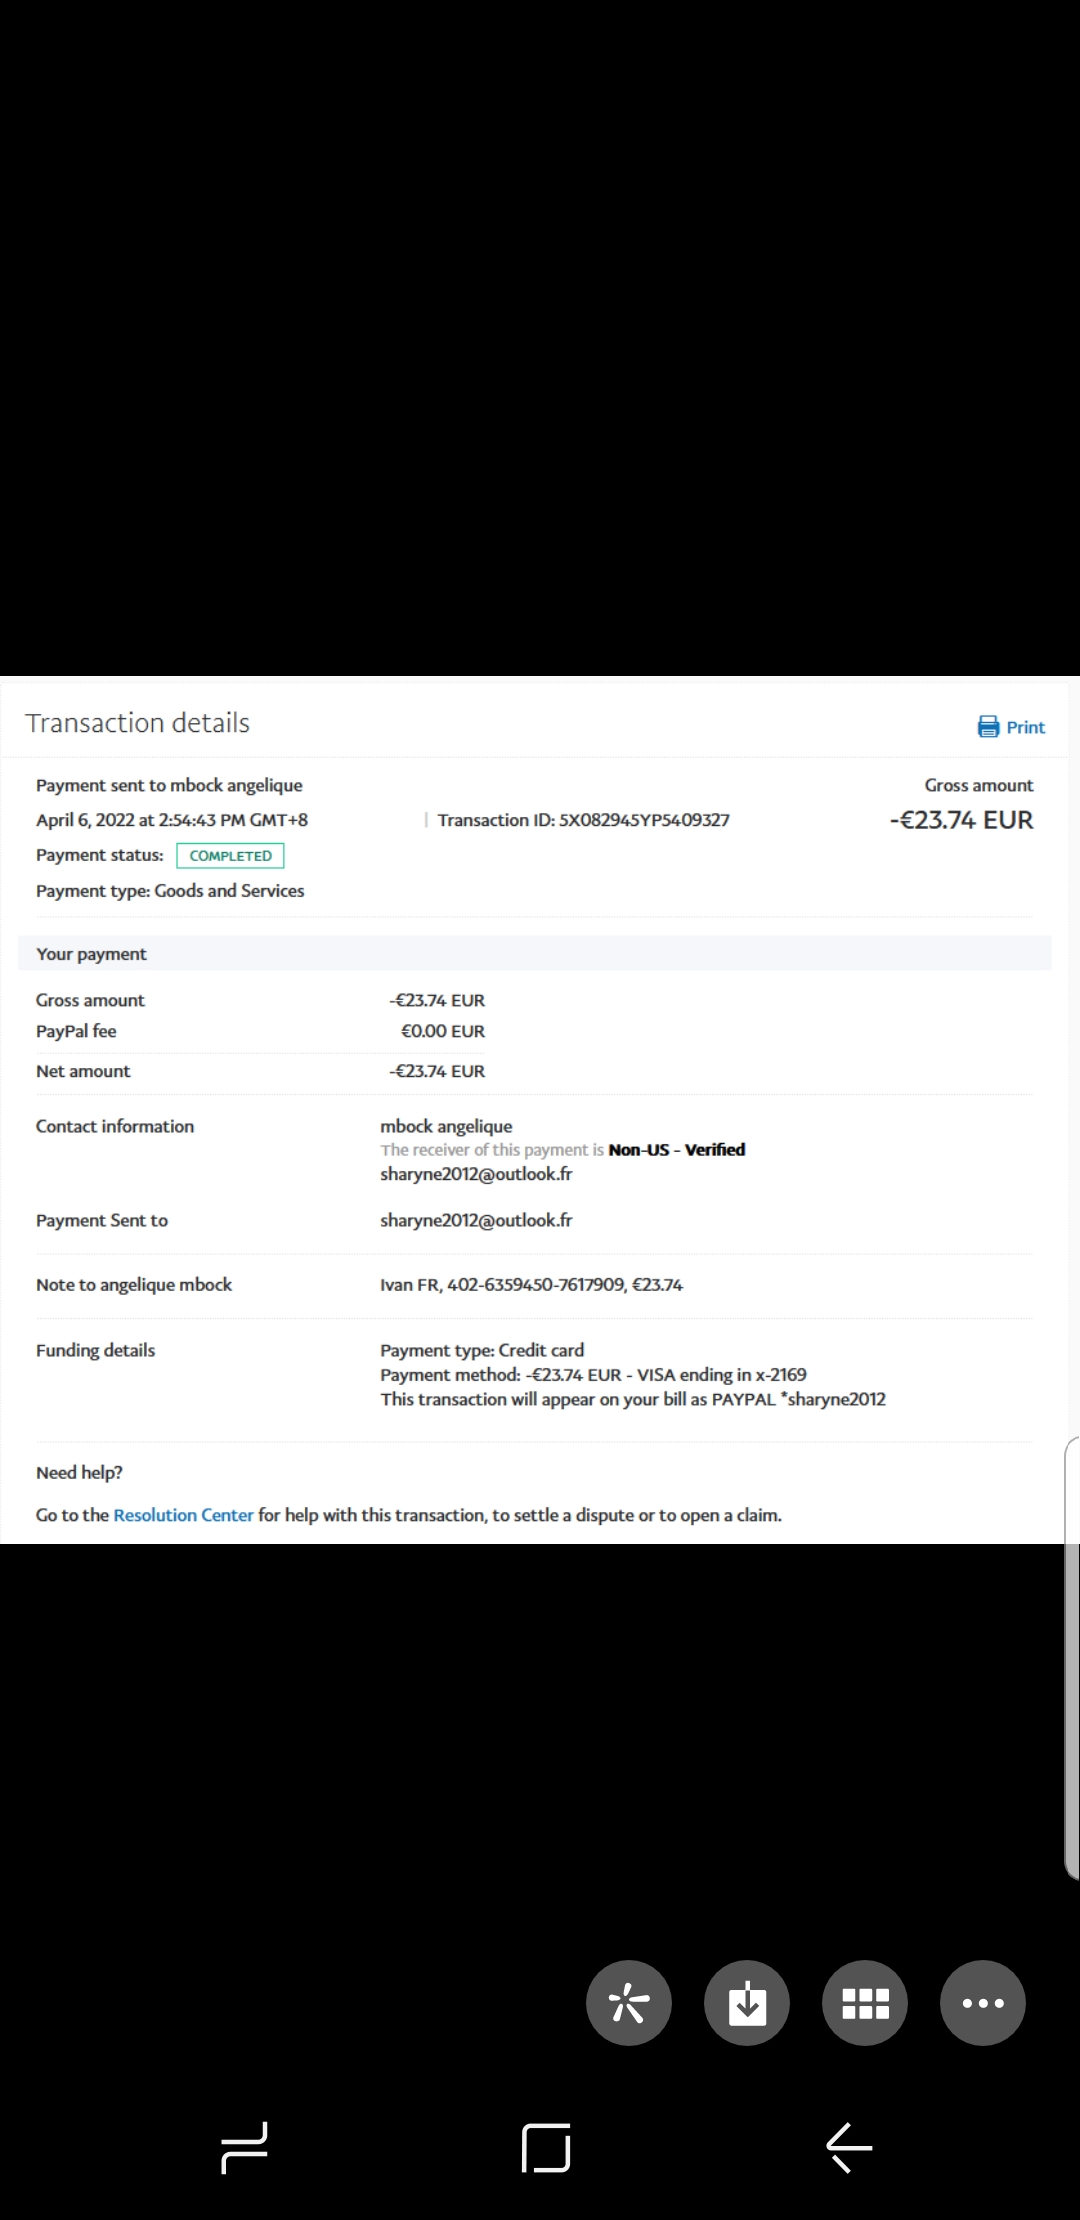Click the Non-US - Verified text
This screenshot has height=2220, width=1080.
point(677,1150)
